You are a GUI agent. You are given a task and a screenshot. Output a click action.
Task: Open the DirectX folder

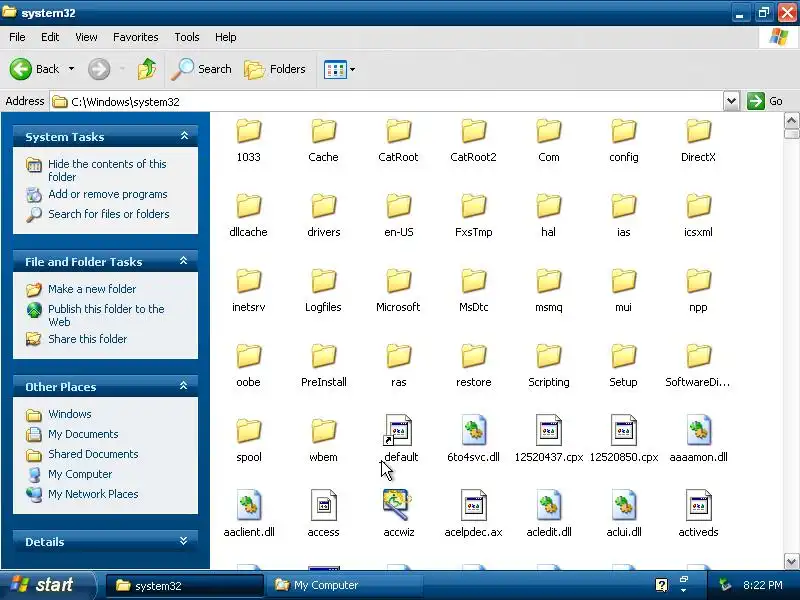coord(698,141)
